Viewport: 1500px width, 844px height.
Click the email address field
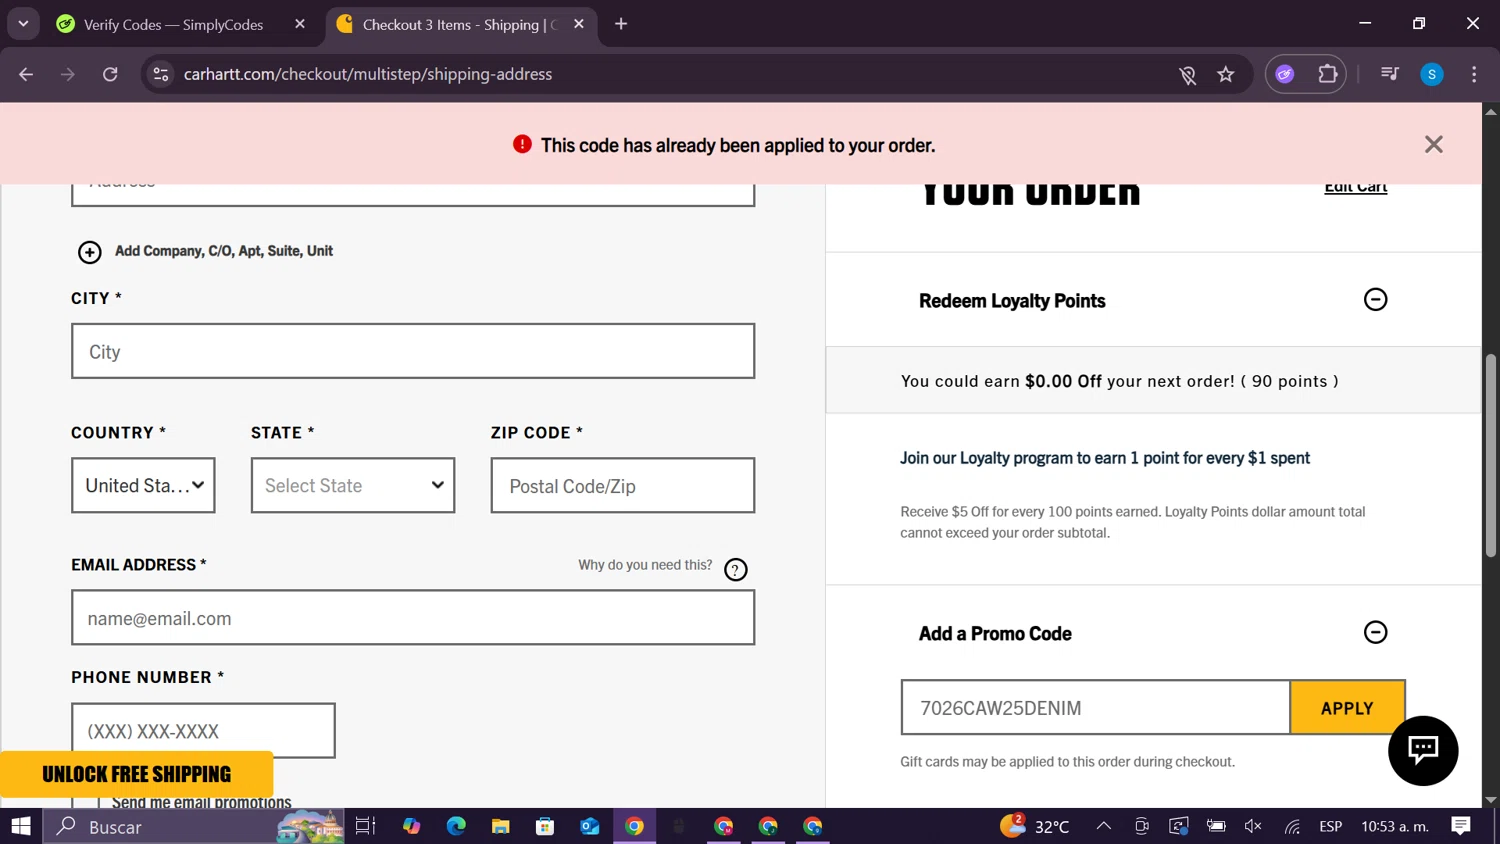coord(413,617)
